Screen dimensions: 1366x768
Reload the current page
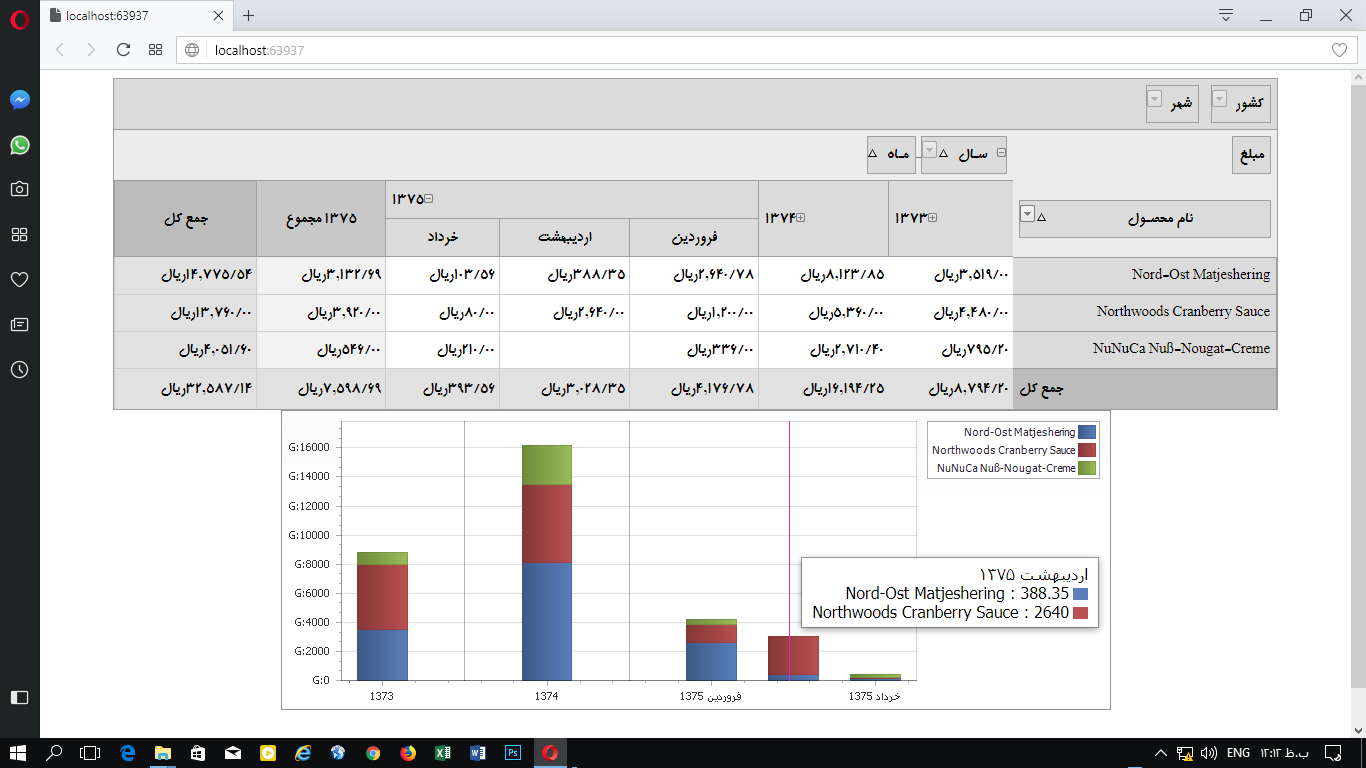click(x=122, y=49)
